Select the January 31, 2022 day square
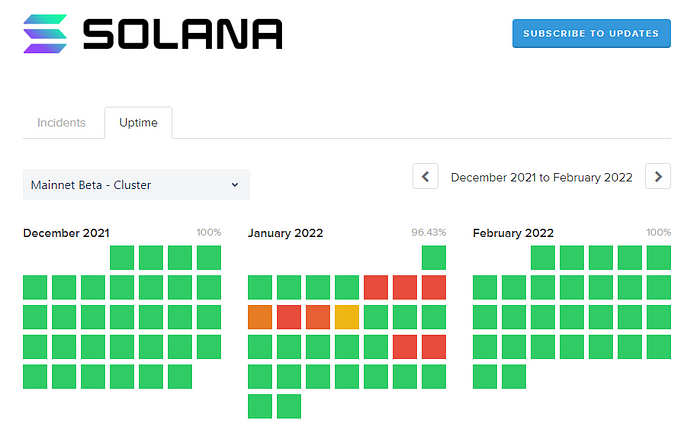The height and width of the screenshot is (433, 700). 289,406
